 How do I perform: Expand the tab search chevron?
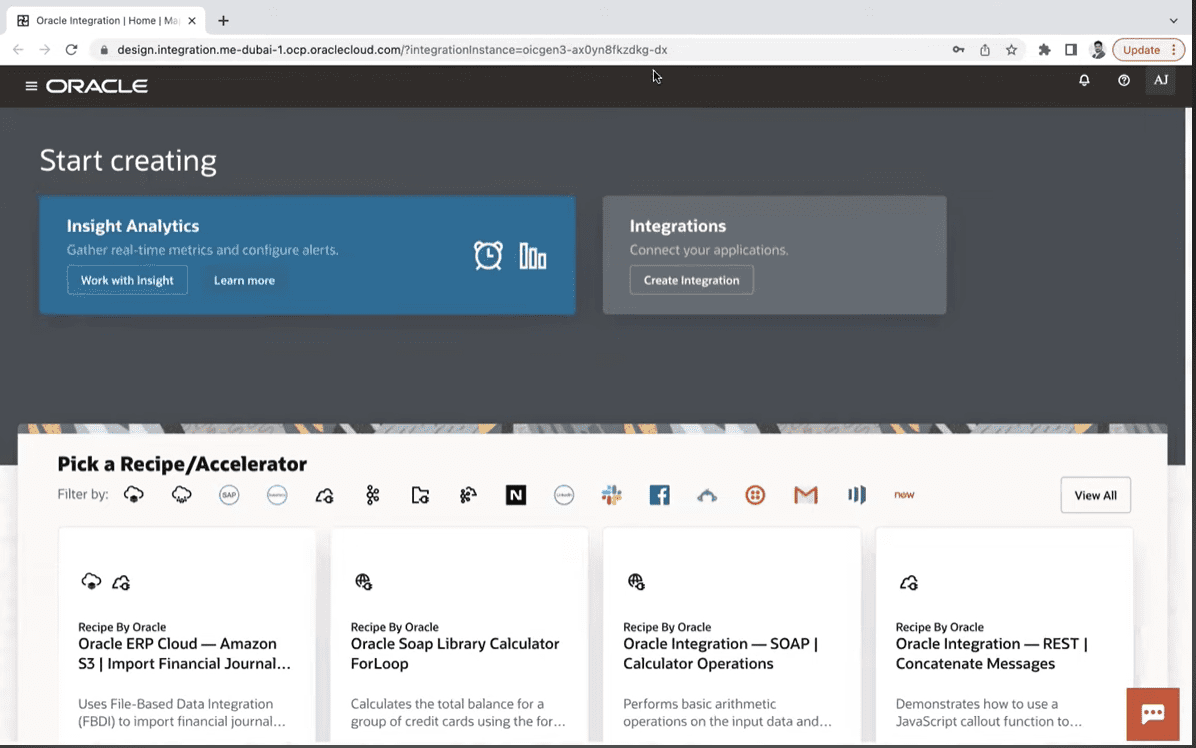click(1173, 21)
